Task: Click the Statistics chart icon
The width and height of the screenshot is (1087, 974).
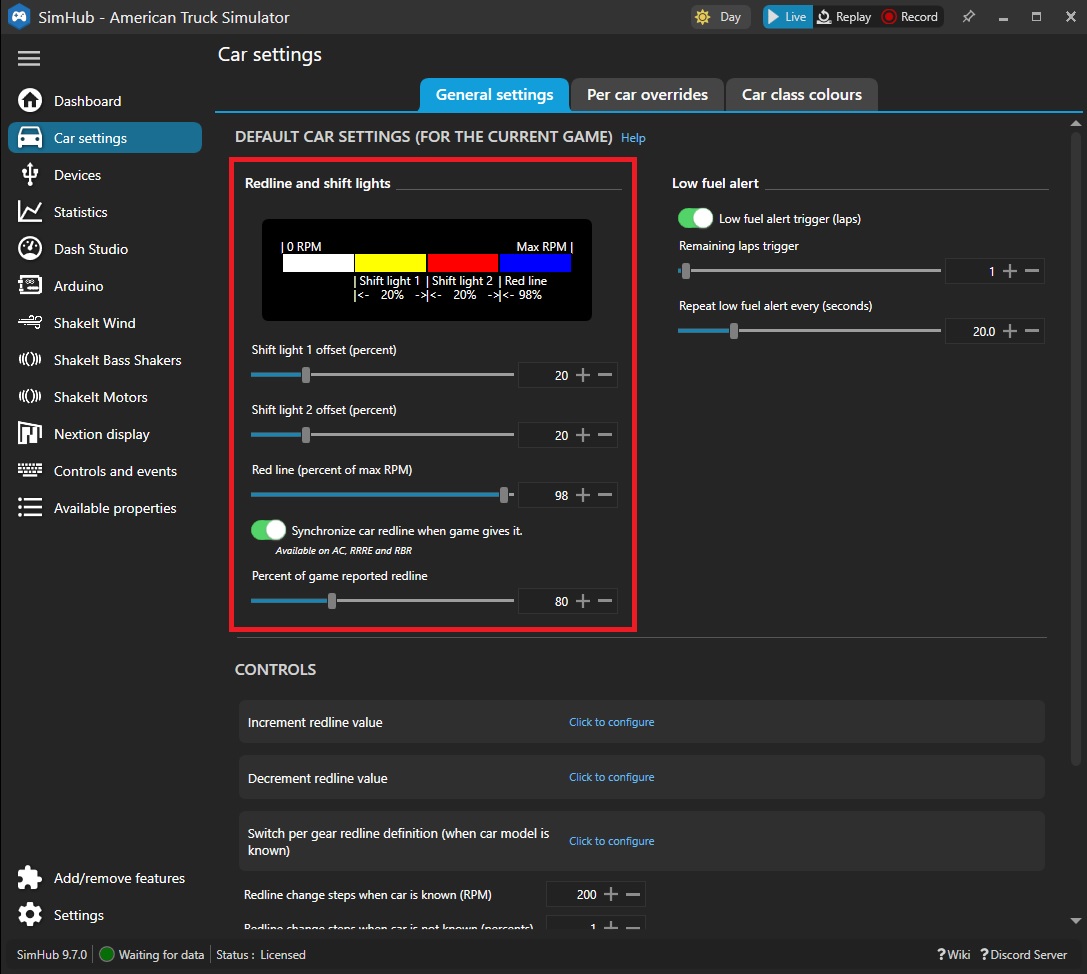Action: click(x=30, y=211)
